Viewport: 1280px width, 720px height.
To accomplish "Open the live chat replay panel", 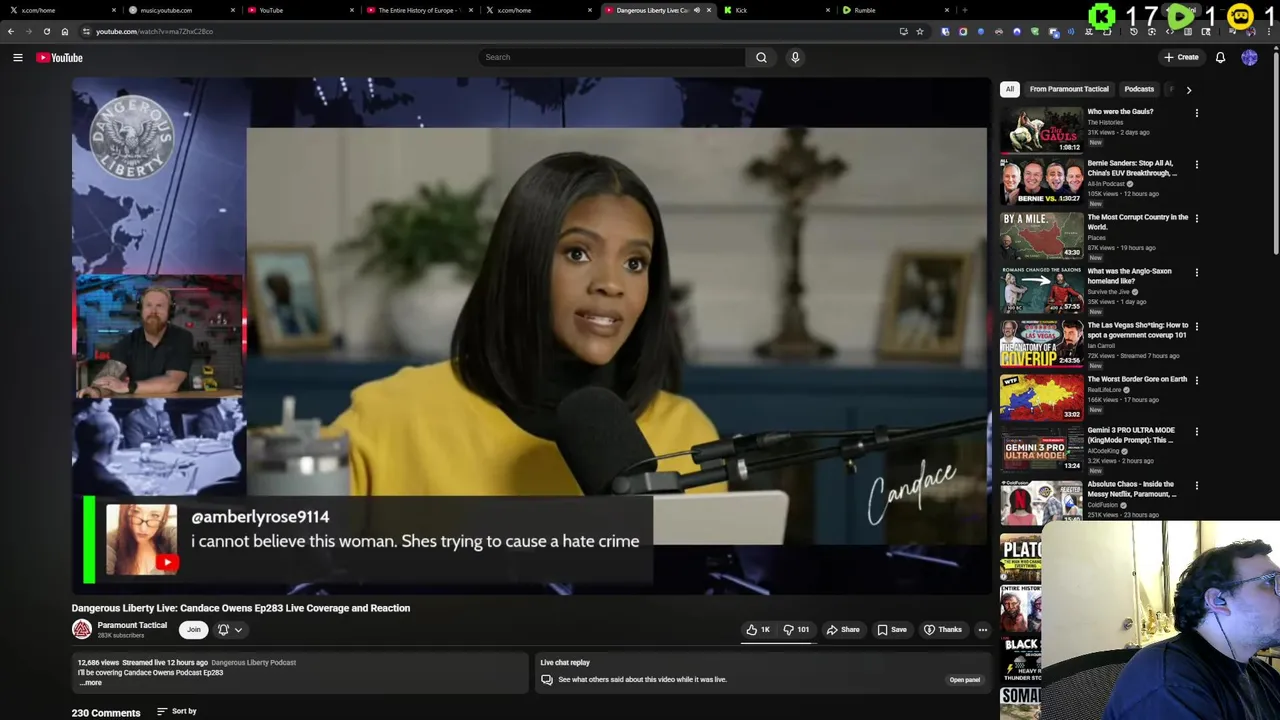I will (964, 680).
